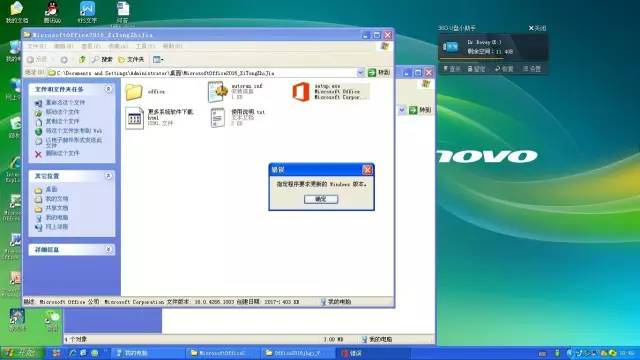Open the 腾讯QQ desktop icon

(52, 12)
